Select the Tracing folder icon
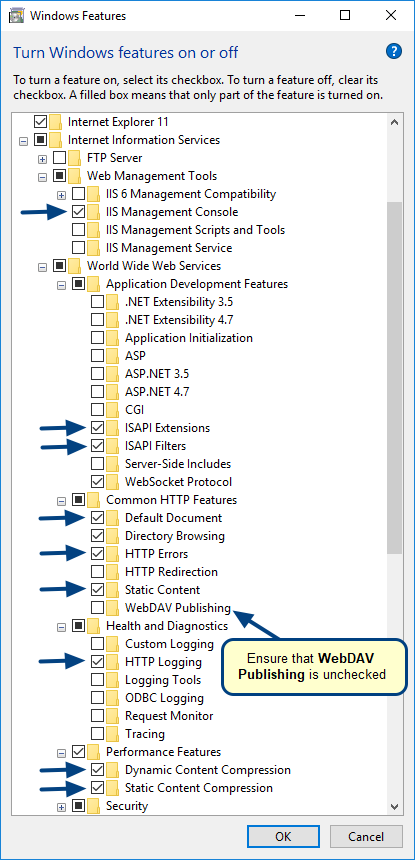 [x=112, y=734]
